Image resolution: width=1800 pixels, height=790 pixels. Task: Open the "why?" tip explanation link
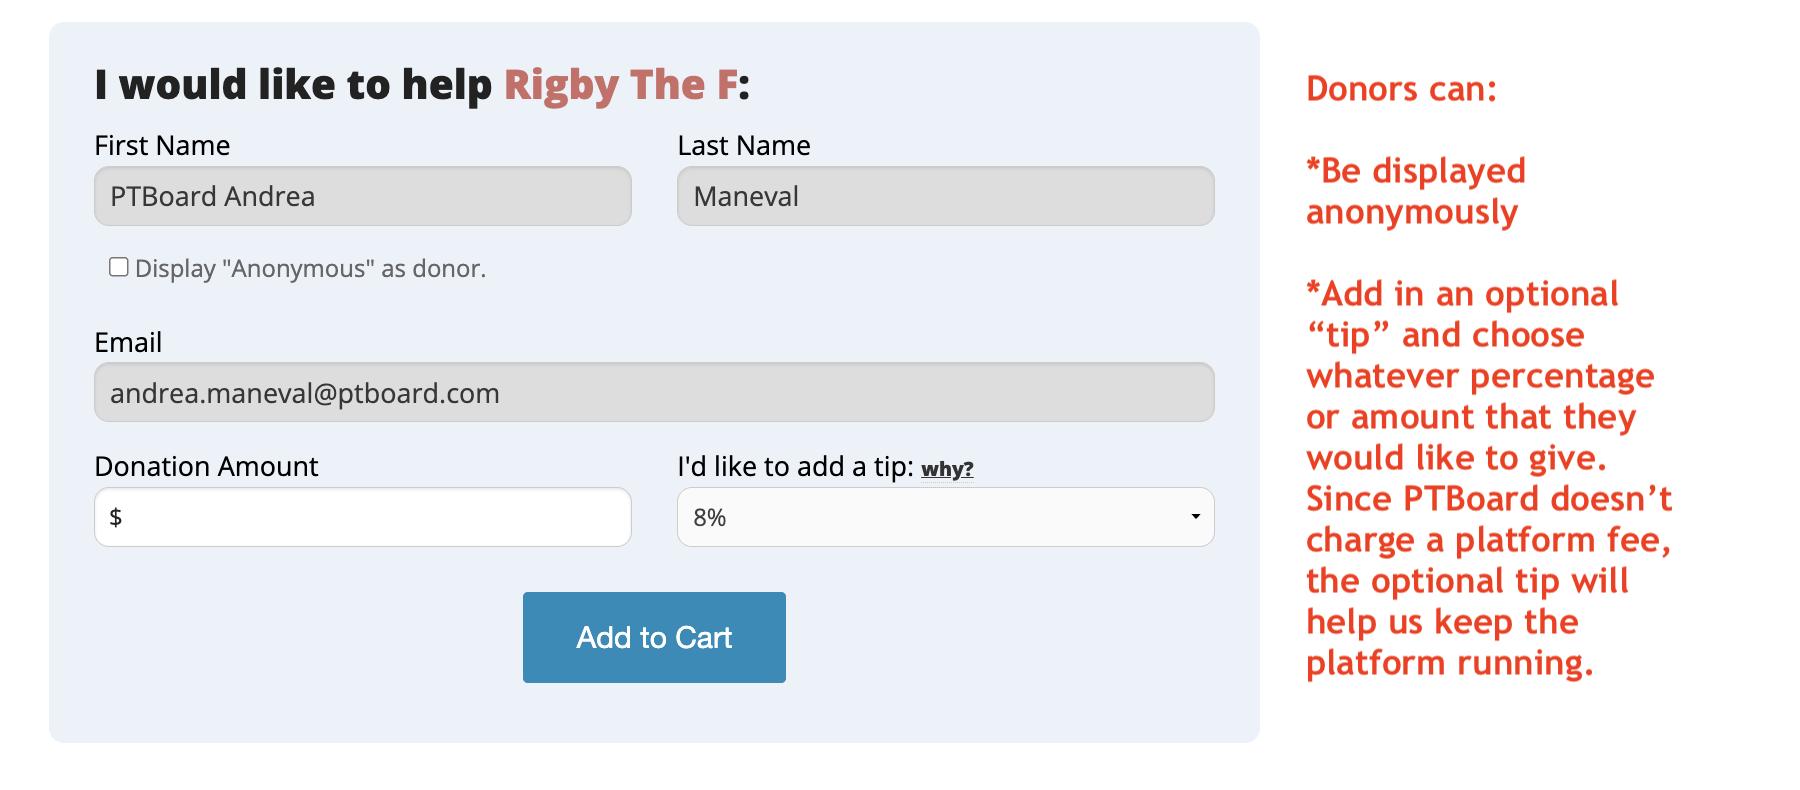(x=947, y=469)
